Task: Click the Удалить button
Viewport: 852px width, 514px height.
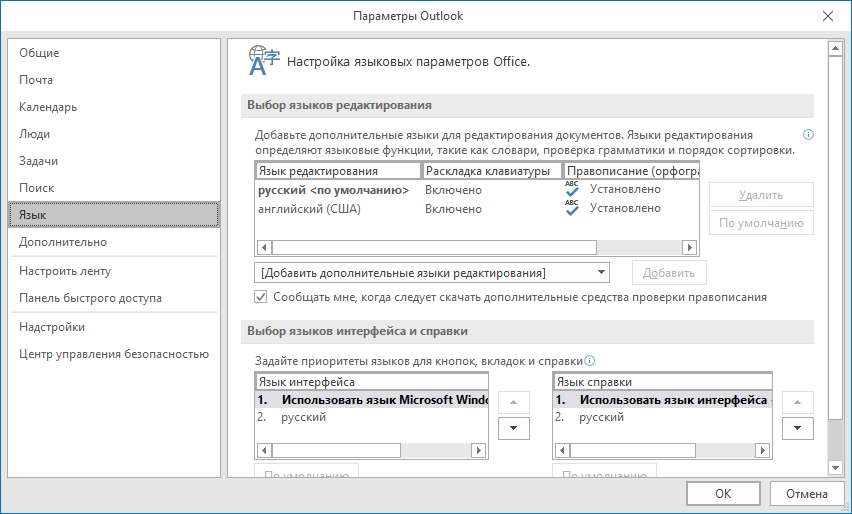Action: pyautogui.click(x=761, y=195)
